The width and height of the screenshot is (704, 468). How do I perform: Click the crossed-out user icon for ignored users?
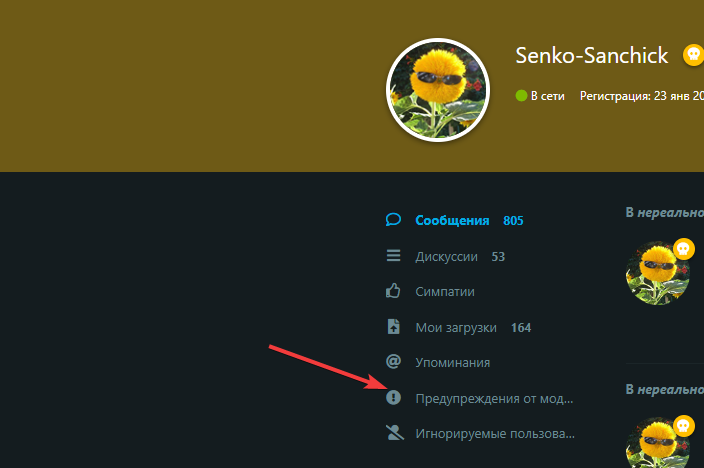click(395, 433)
